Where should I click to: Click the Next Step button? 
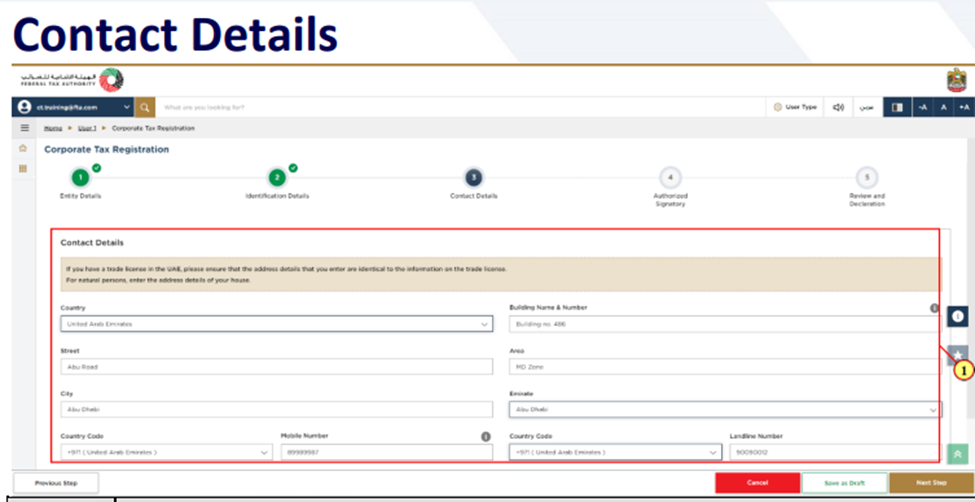click(x=931, y=483)
